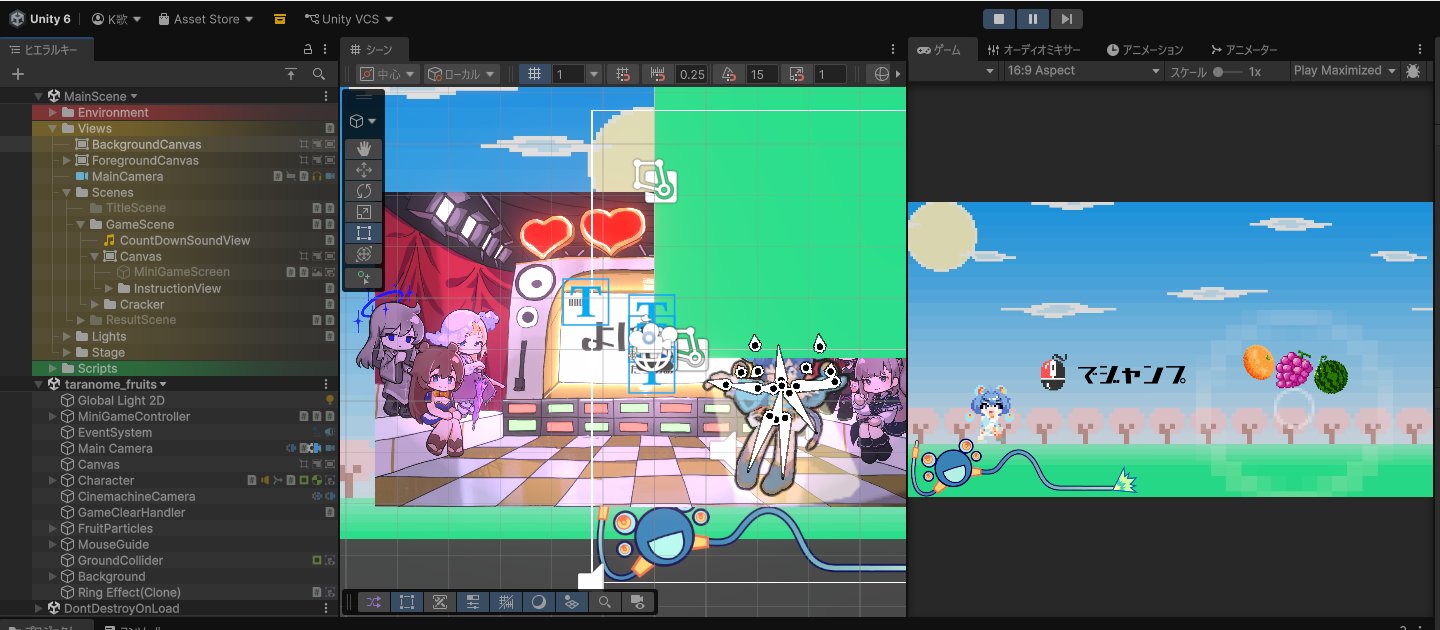
Task: Expand the Cracker tree node
Action: tap(95, 304)
